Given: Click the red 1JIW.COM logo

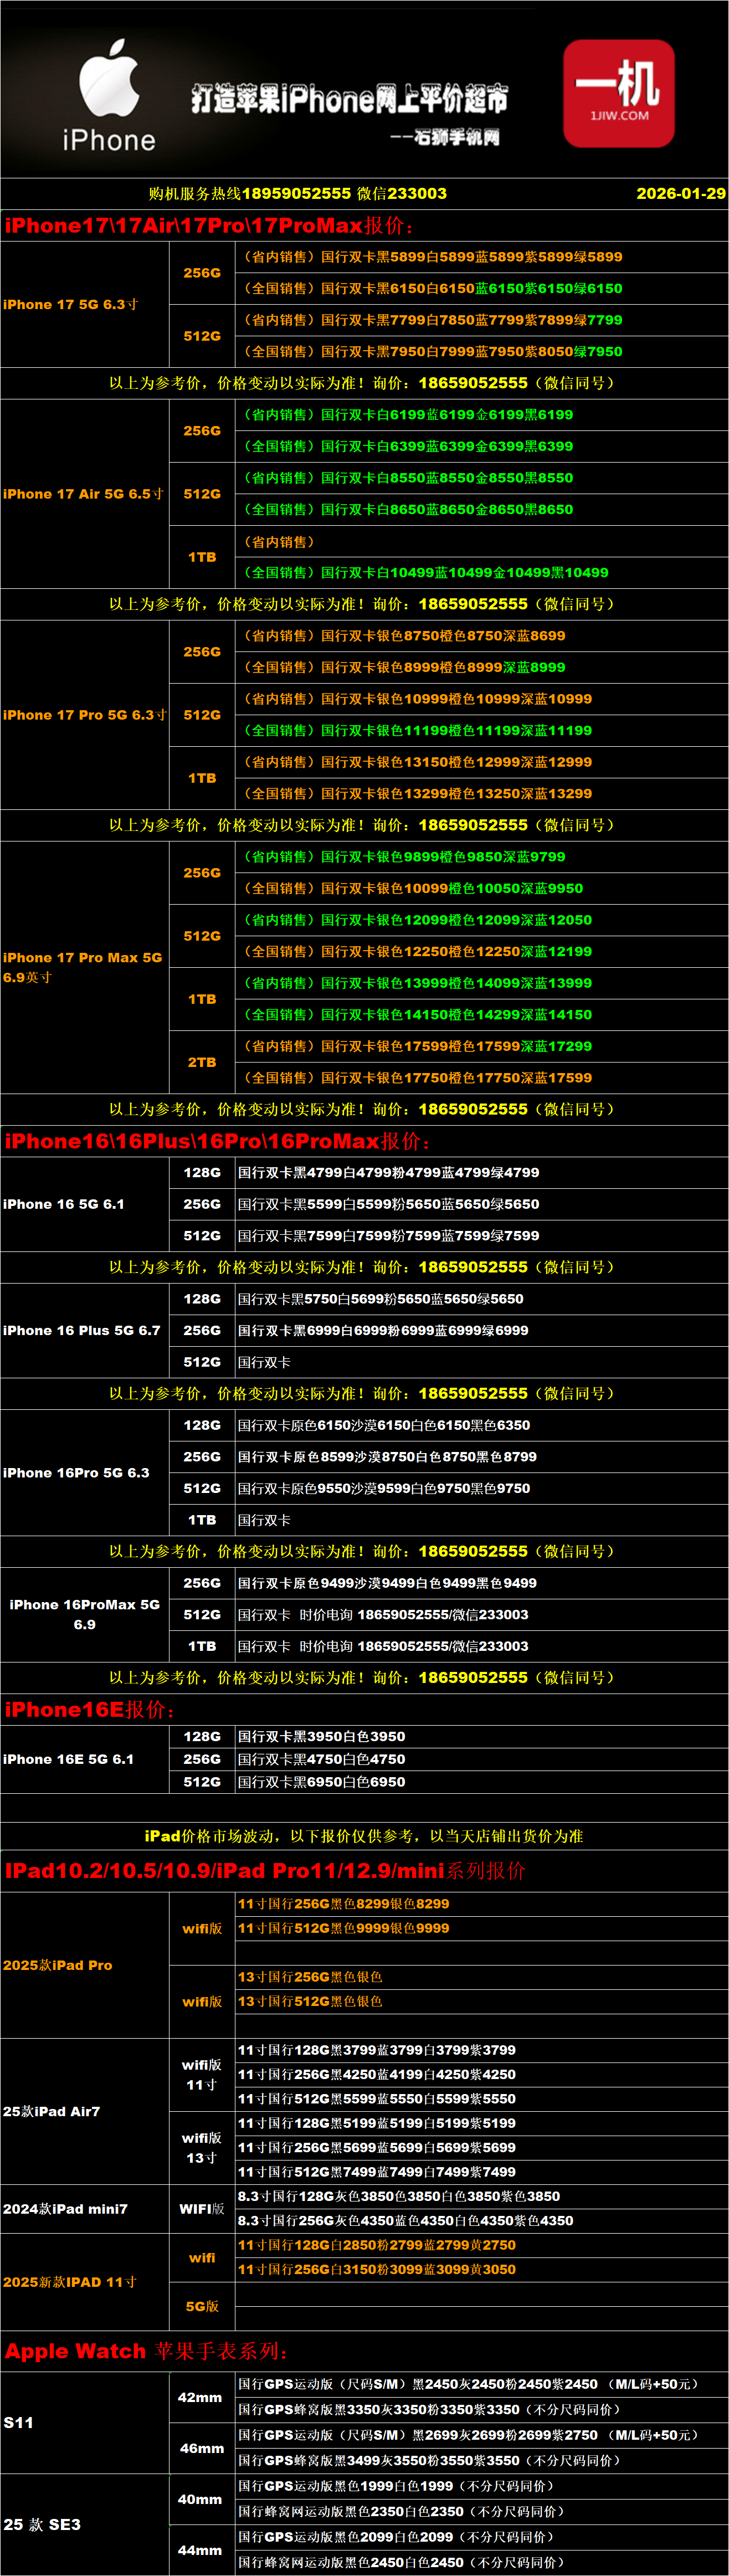Looking at the screenshot, I should tap(618, 93).
